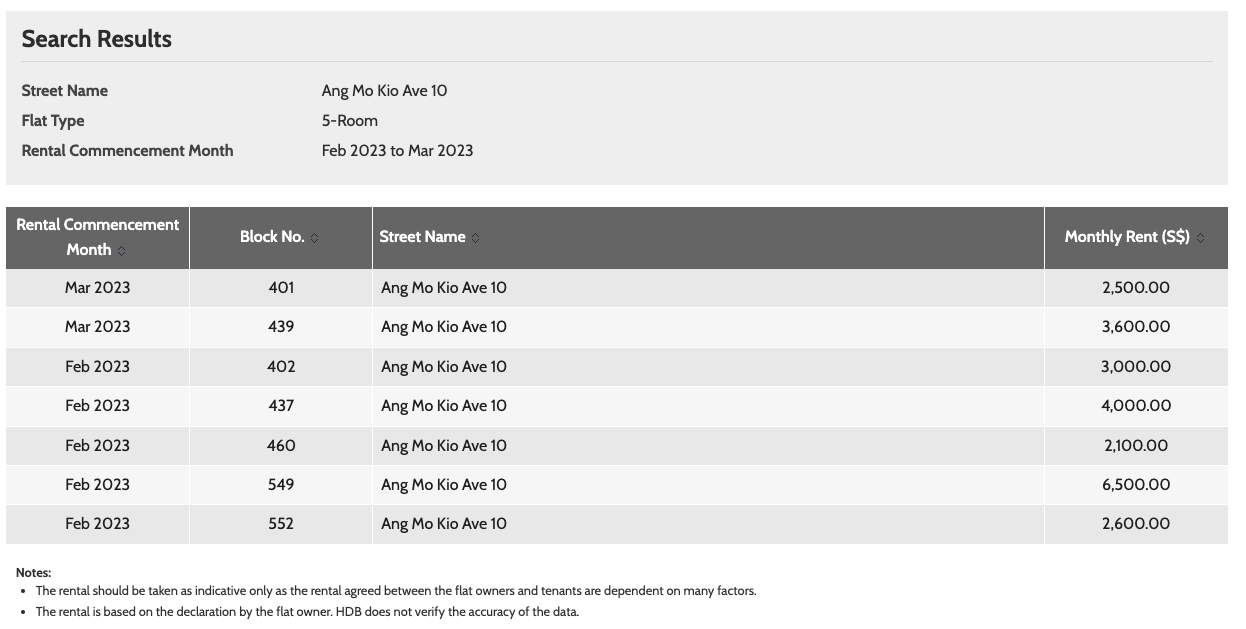Image resolution: width=1246 pixels, height=629 pixels.
Task: Click the Street Name column header
Action: pos(708,238)
